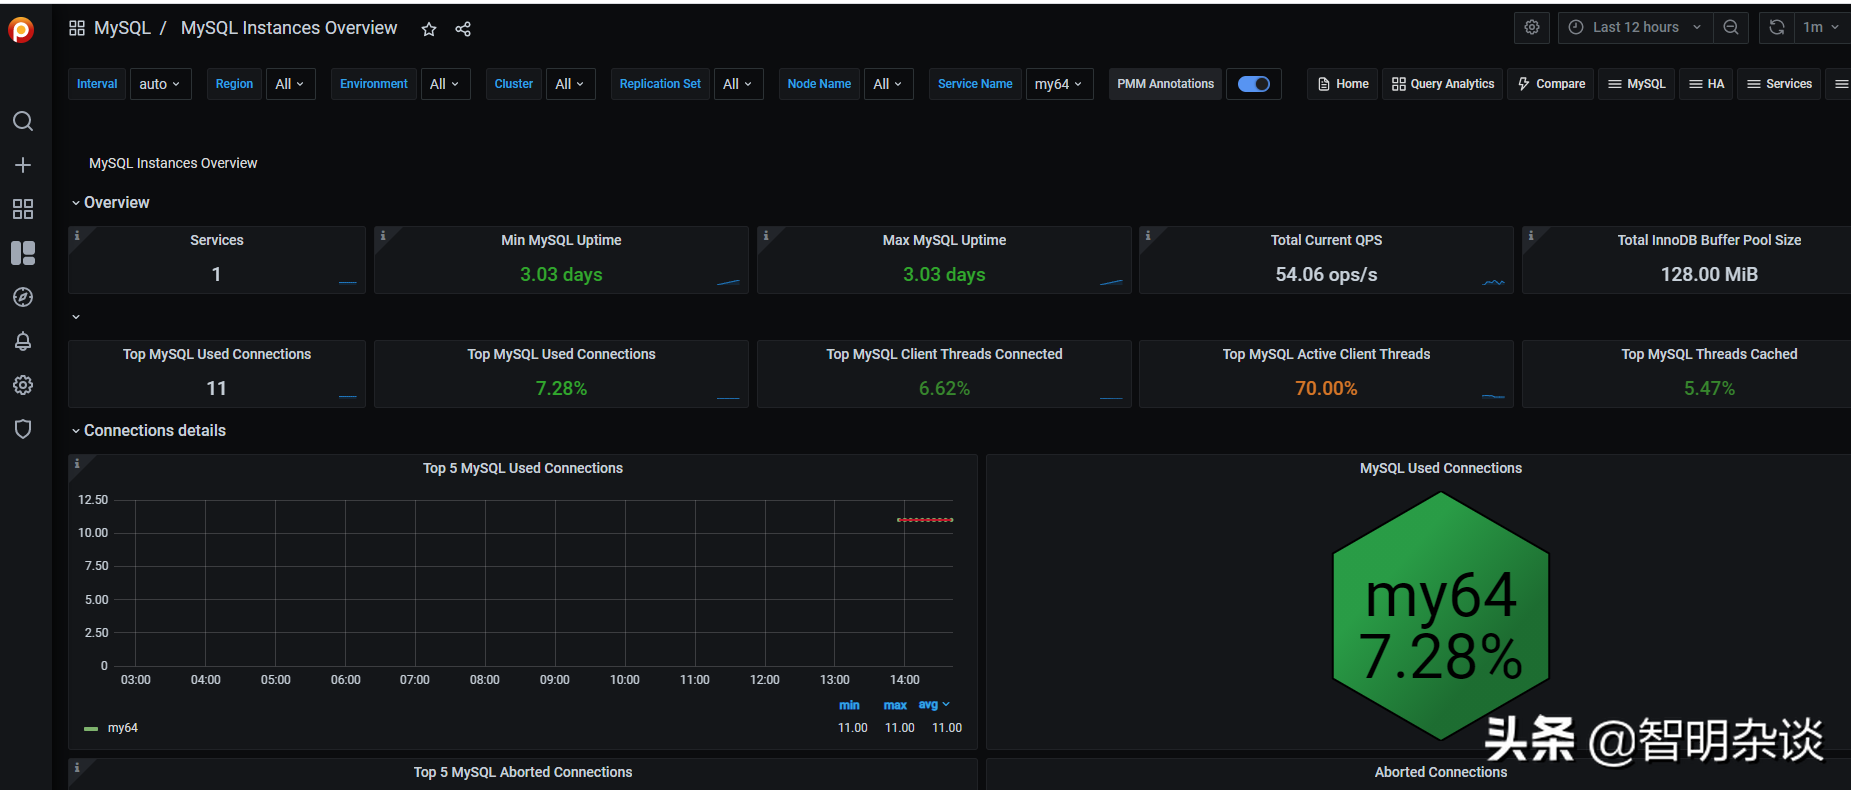Open the Service Name my64 dropdown

[x=1059, y=84]
